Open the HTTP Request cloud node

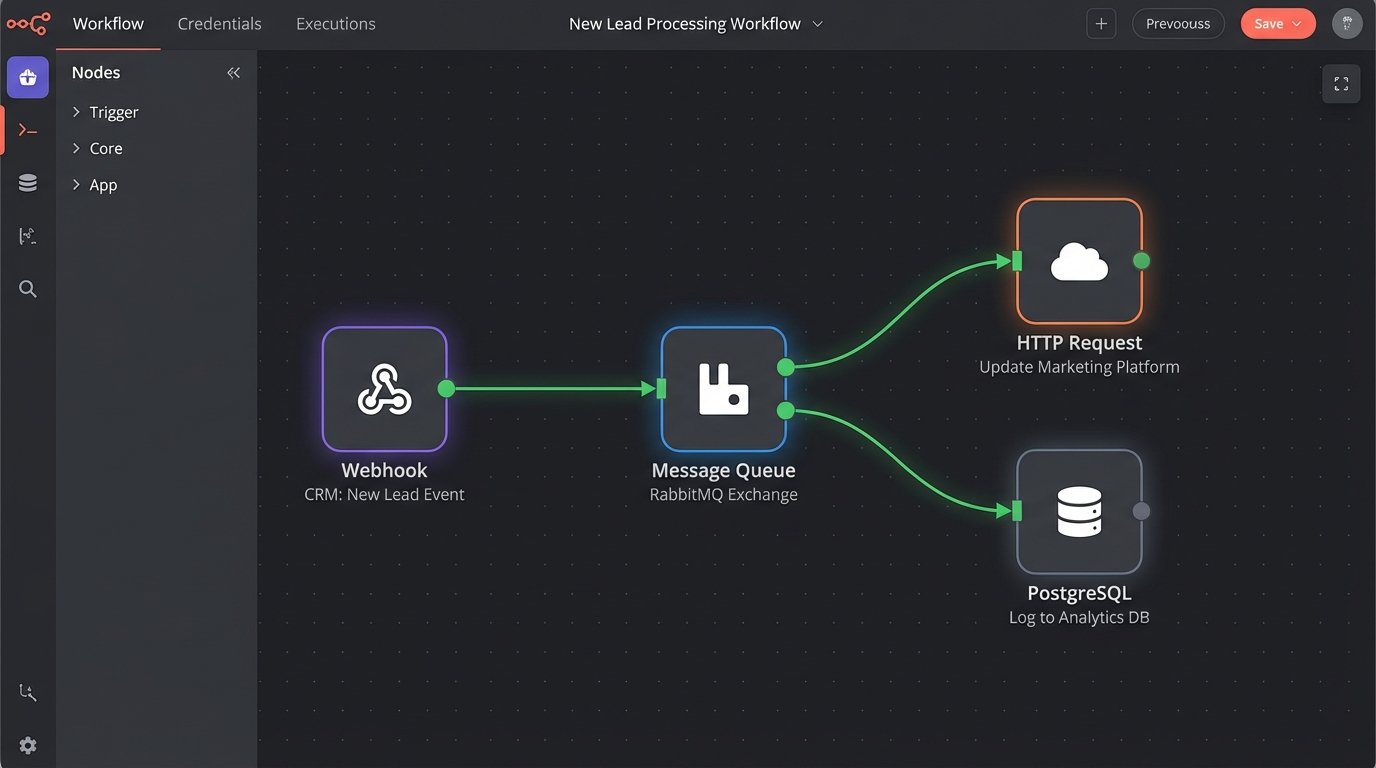tap(1079, 261)
